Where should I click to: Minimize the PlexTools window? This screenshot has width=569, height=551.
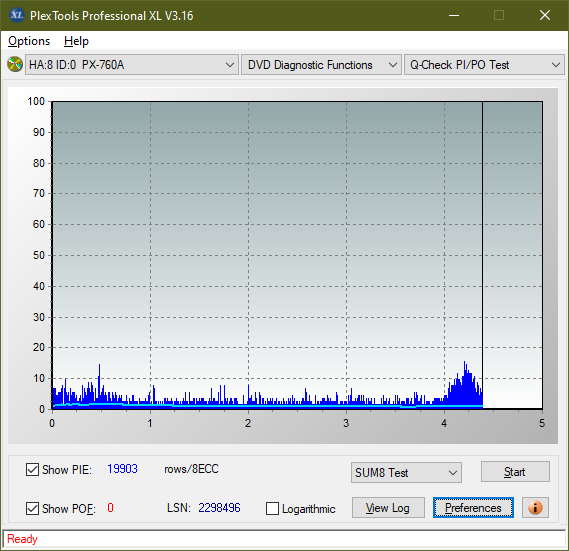[x=454, y=15]
